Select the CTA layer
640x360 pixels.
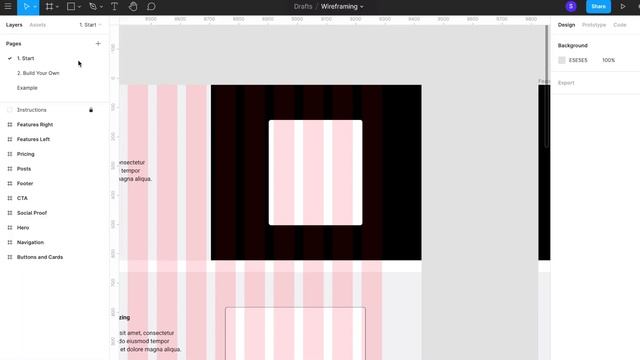[22, 198]
